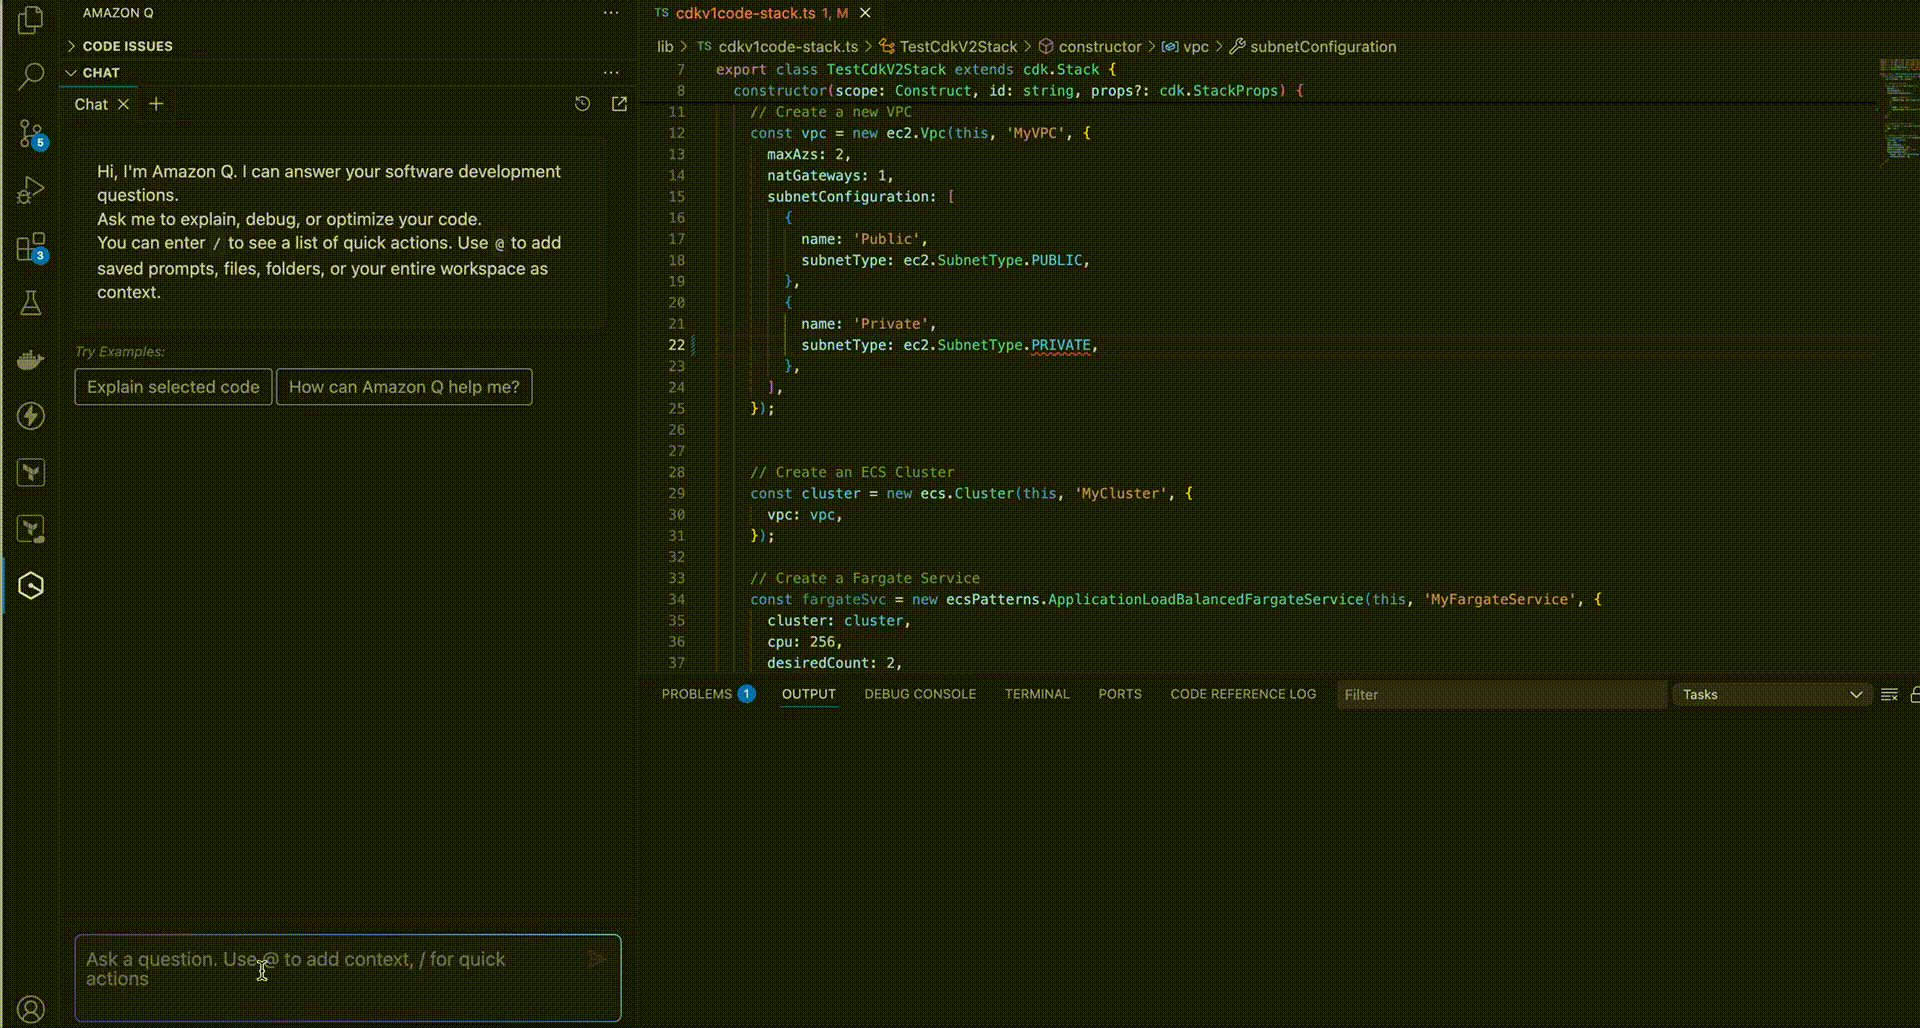
Task: Open the Amazon Q hexagon icon
Action: pyautogui.click(x=31, y=586)
